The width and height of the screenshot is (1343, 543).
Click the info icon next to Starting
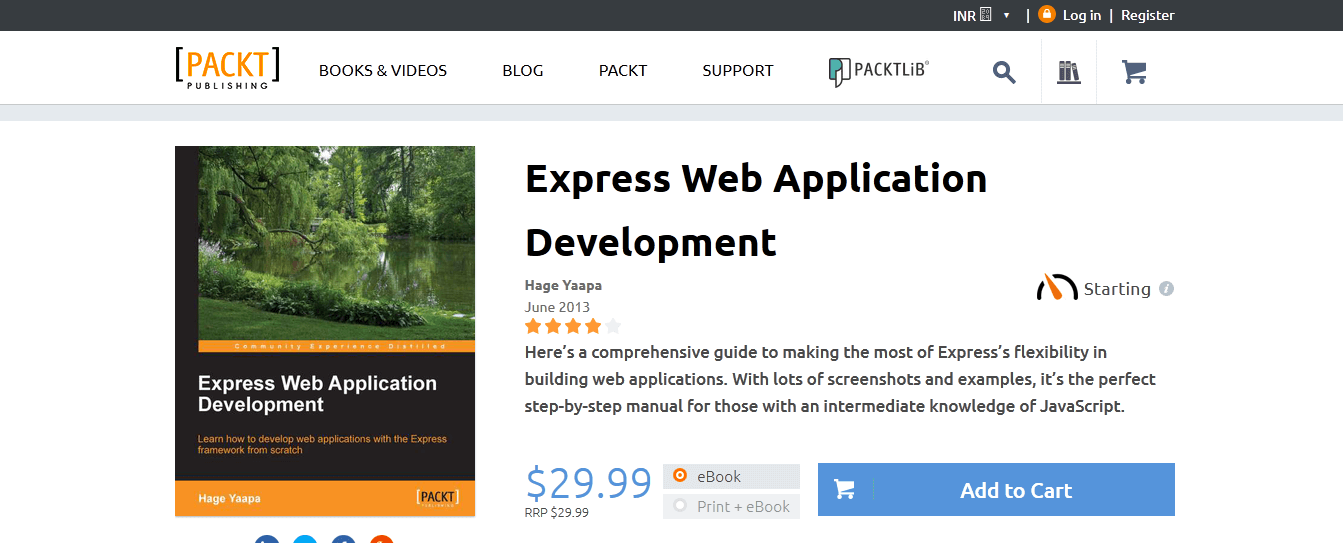coord(1166,289)
